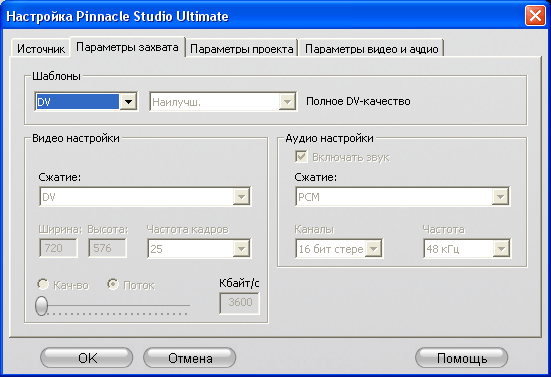
Task: Select the Параметры захвата tab
Action: tap(127, 47)
